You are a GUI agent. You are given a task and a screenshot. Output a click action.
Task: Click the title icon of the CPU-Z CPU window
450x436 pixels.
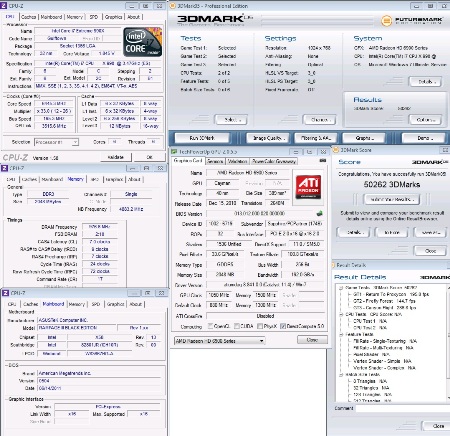4,6
